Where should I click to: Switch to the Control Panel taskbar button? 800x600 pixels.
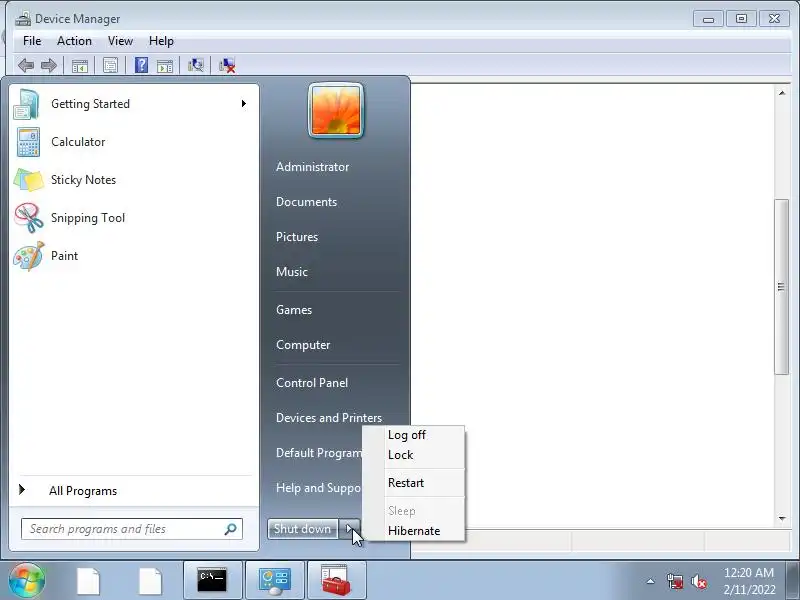275,581
